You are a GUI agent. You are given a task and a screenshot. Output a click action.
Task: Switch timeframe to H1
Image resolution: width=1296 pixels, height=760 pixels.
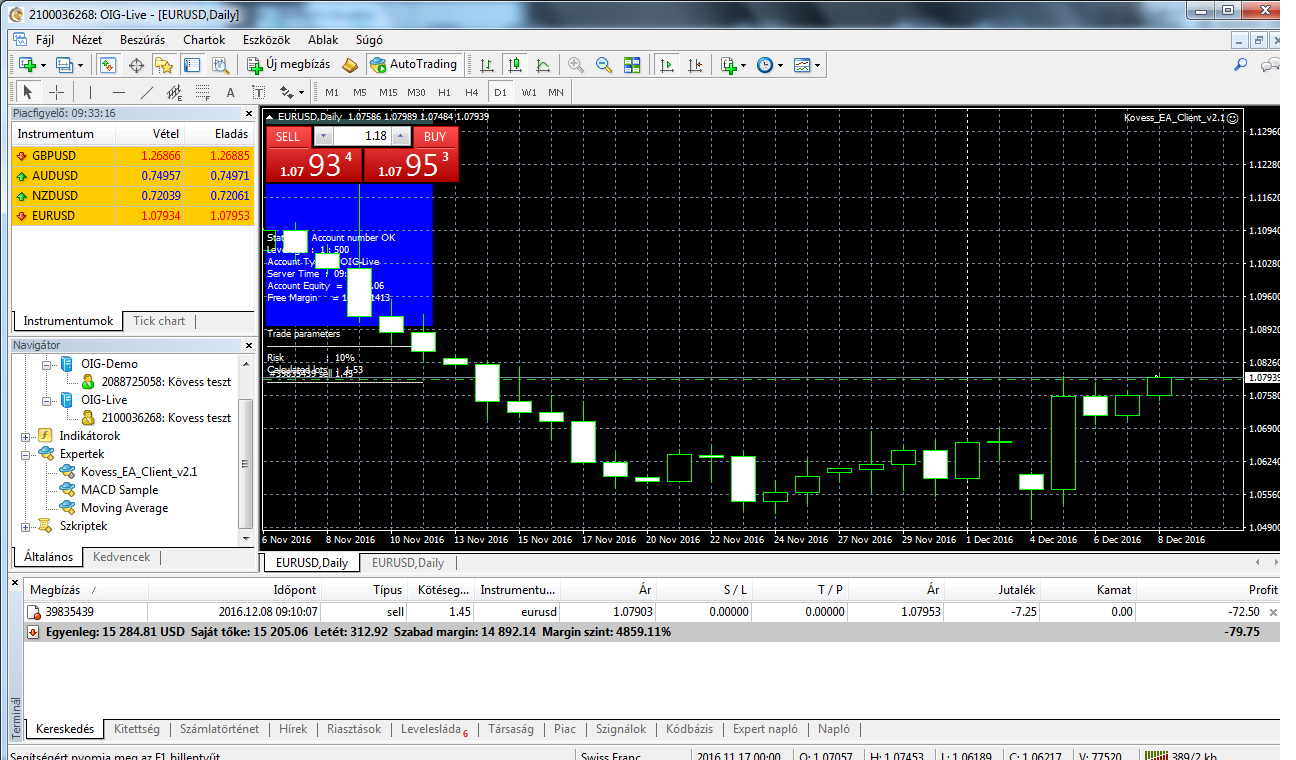coord(445,92)
